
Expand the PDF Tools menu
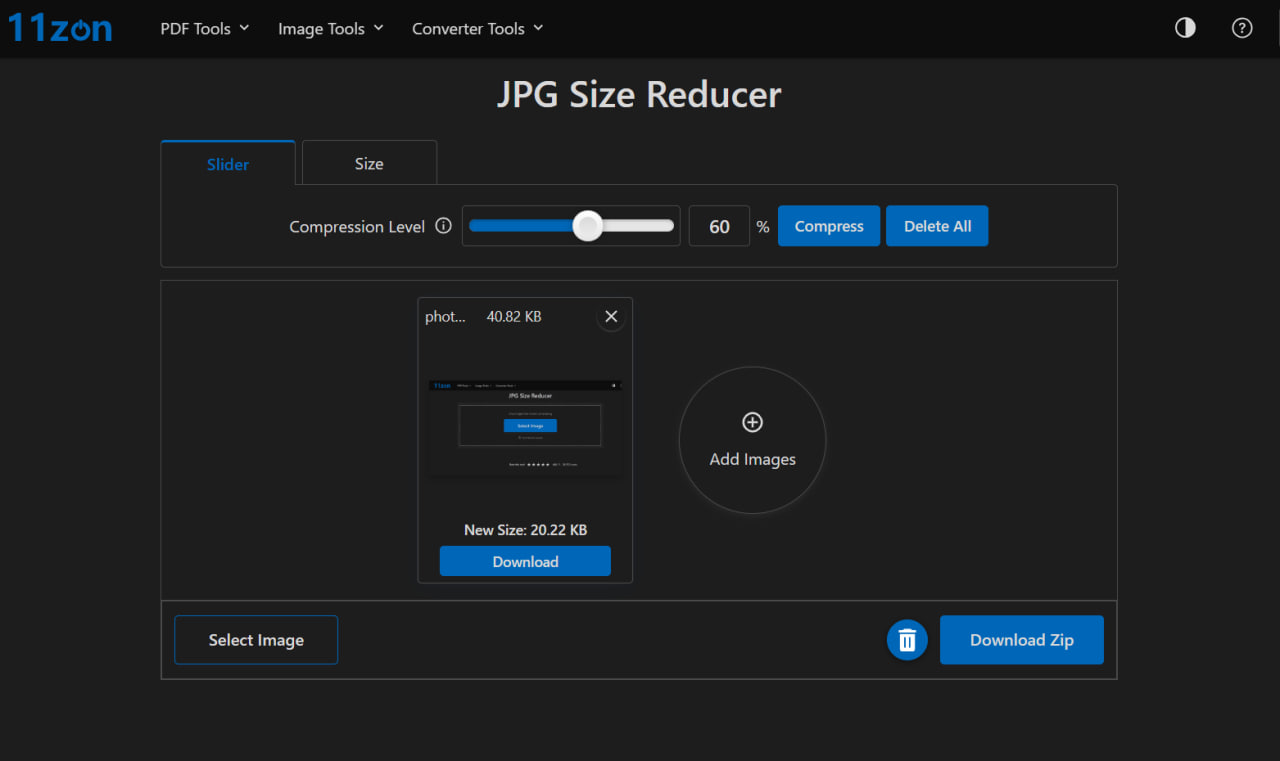click(205, 29)
